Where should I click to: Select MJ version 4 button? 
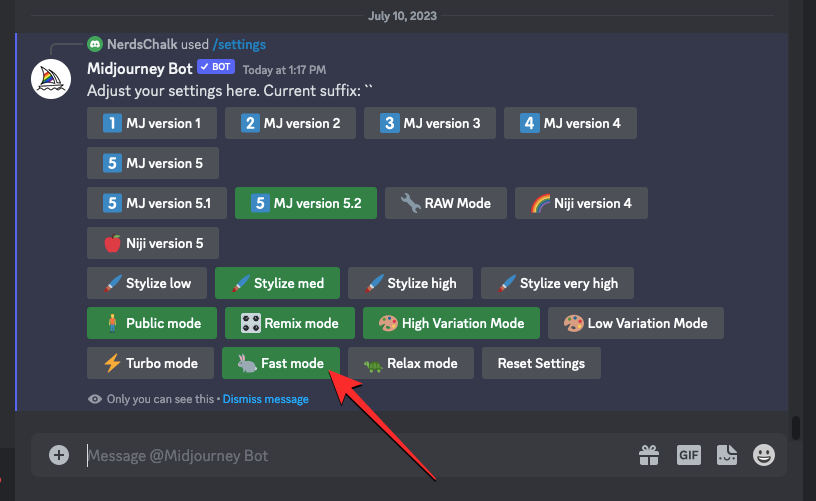pyautogui.click(x=570, y=123)
